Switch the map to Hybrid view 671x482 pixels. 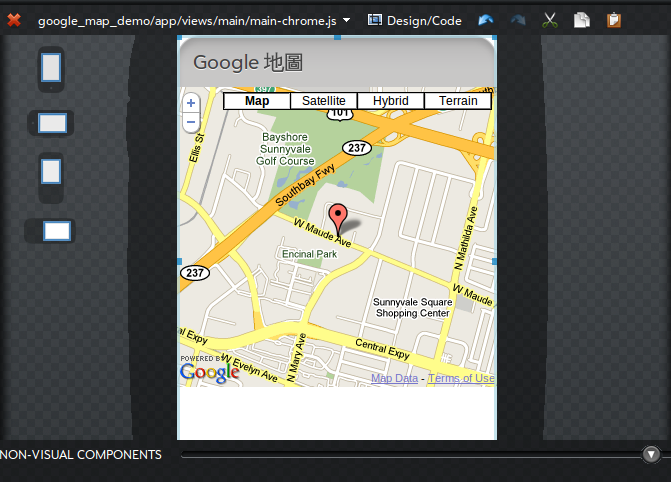pyautogui.click(x=391, y=101)
